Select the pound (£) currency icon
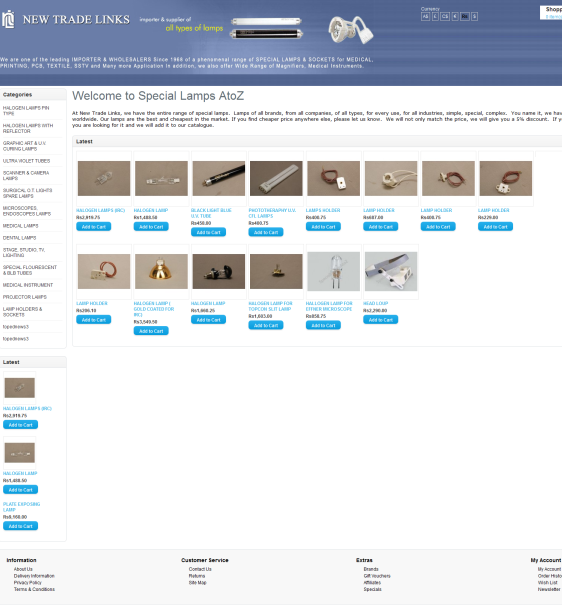 (x=435, y=16)
